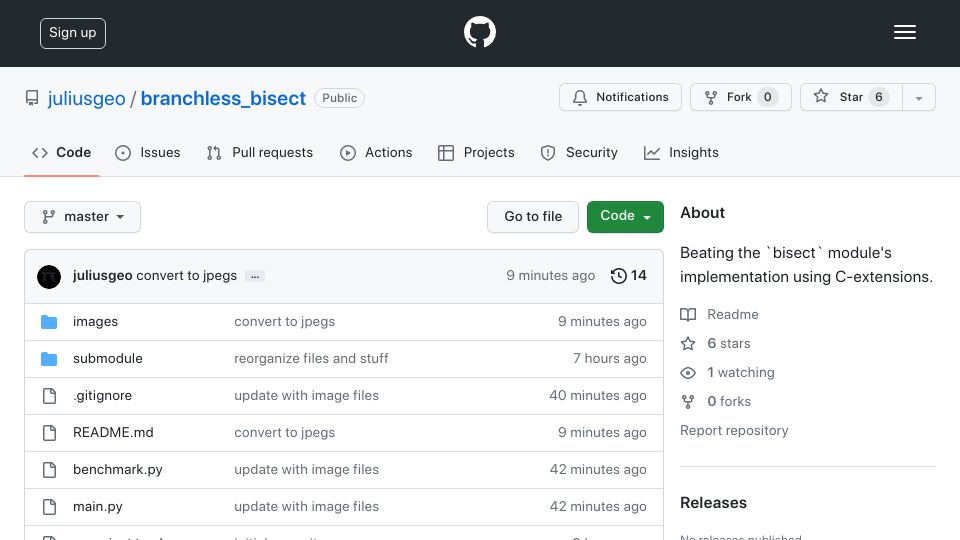
Task: Fork the repository with Fork button
Action: (x=741, y=97)
